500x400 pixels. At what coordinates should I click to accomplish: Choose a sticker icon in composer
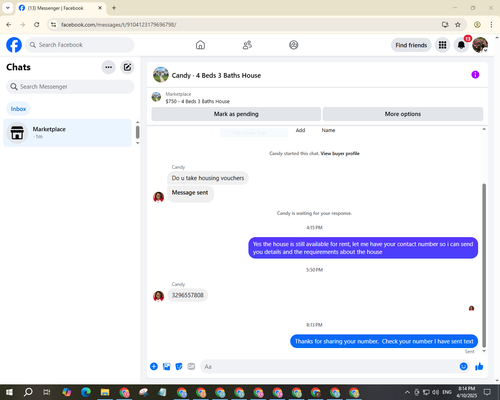point(179,367)
